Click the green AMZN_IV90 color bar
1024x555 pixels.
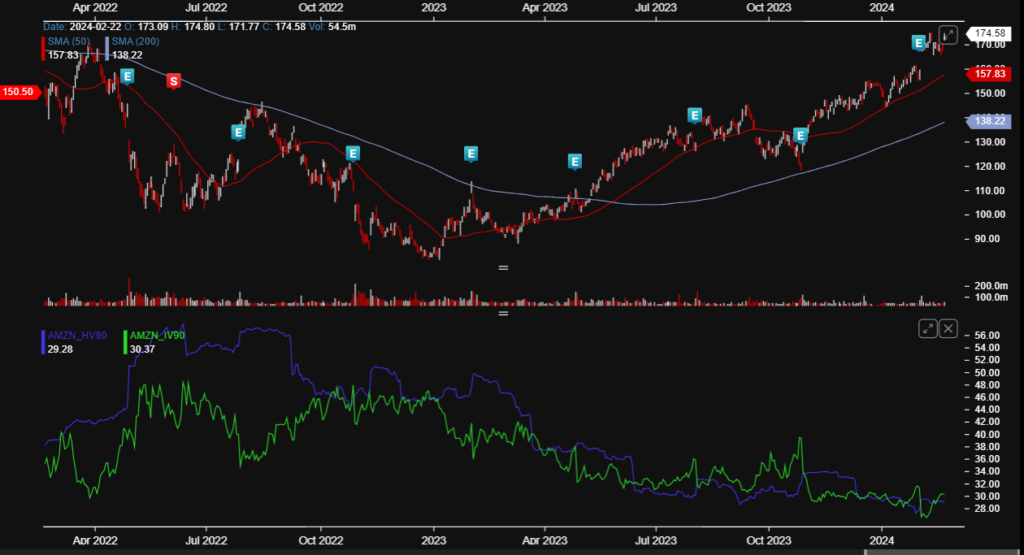pos(125,342)
